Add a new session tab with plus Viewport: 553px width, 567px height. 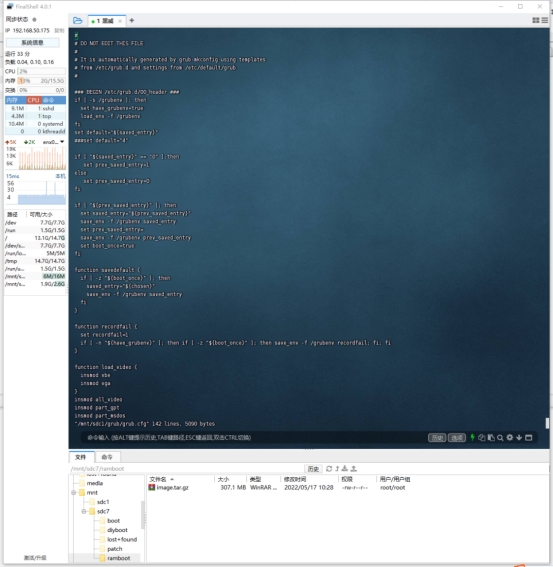click(x=132, y=21)
